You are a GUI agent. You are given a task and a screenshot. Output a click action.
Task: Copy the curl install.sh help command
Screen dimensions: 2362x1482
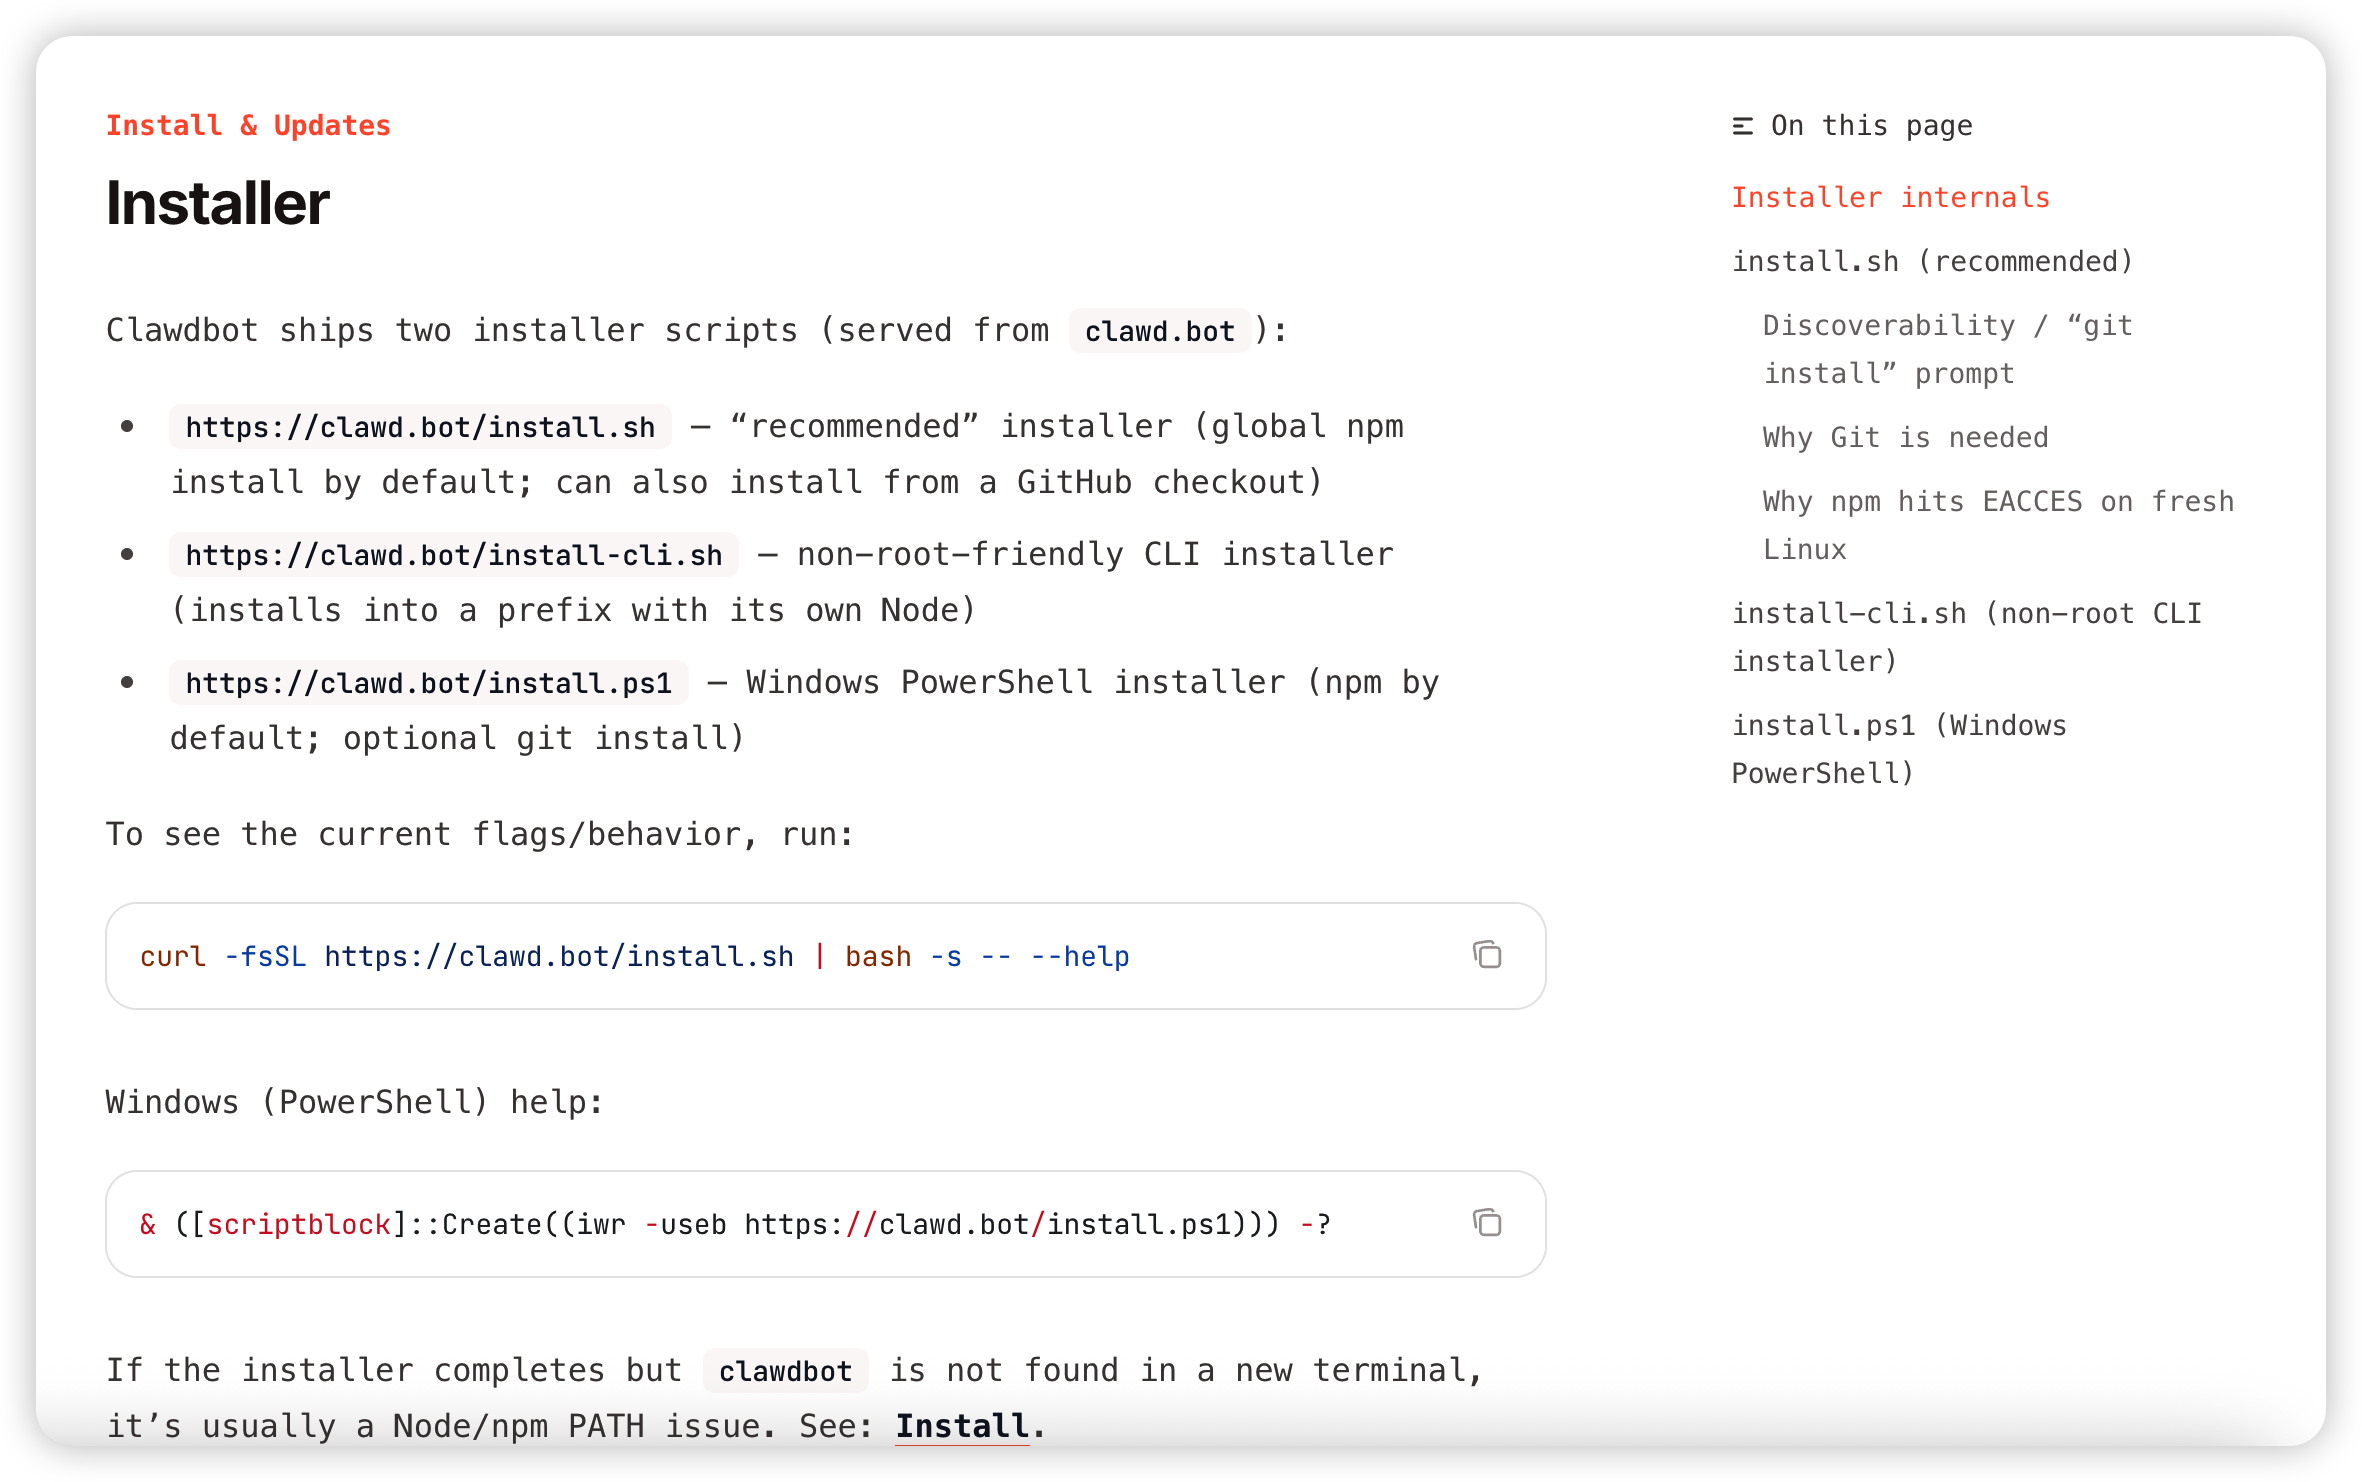pos(1487,955)
